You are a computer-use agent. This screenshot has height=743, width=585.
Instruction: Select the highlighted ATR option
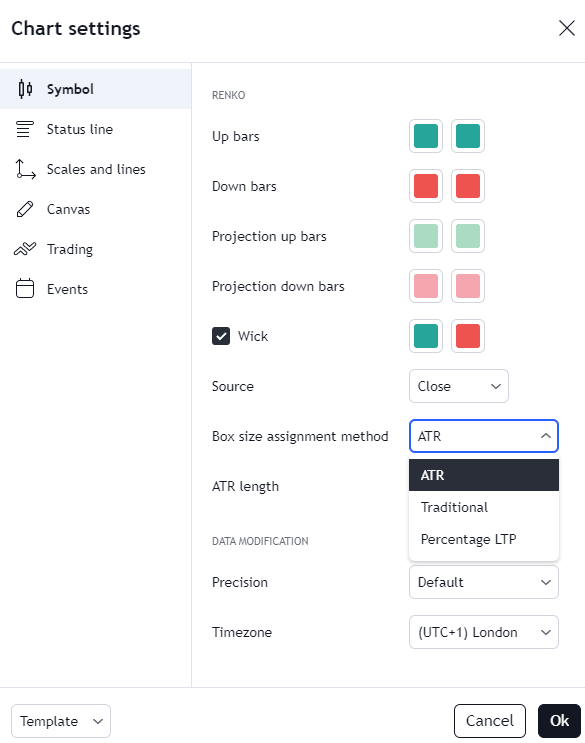coord(484,475)
